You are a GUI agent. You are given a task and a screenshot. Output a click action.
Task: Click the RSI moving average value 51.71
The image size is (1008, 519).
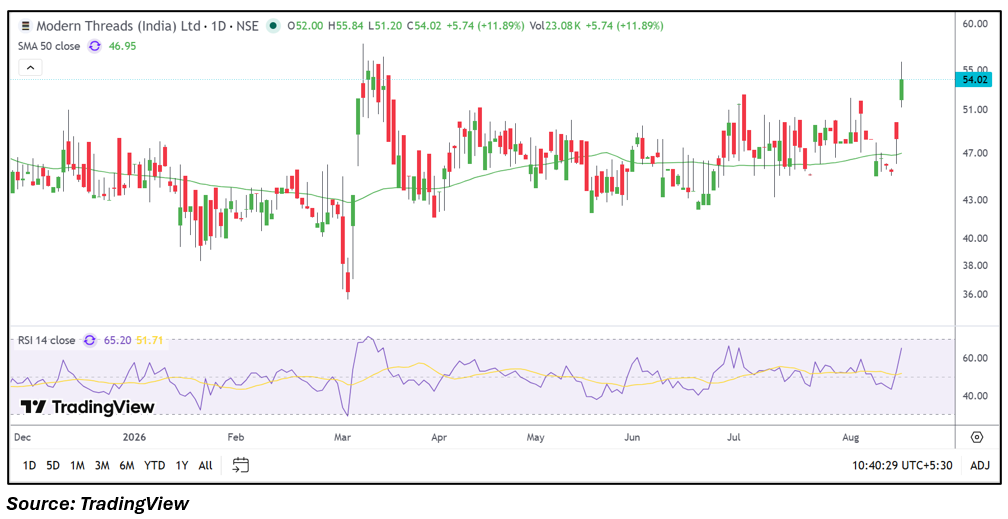148,340
